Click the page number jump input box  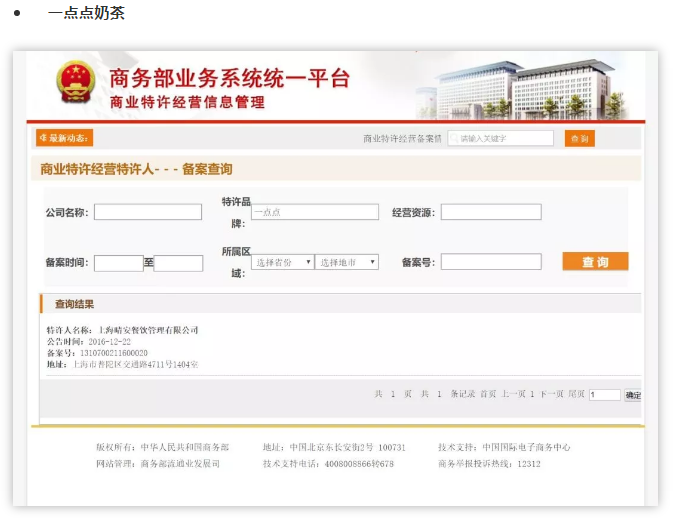(604, 395)
